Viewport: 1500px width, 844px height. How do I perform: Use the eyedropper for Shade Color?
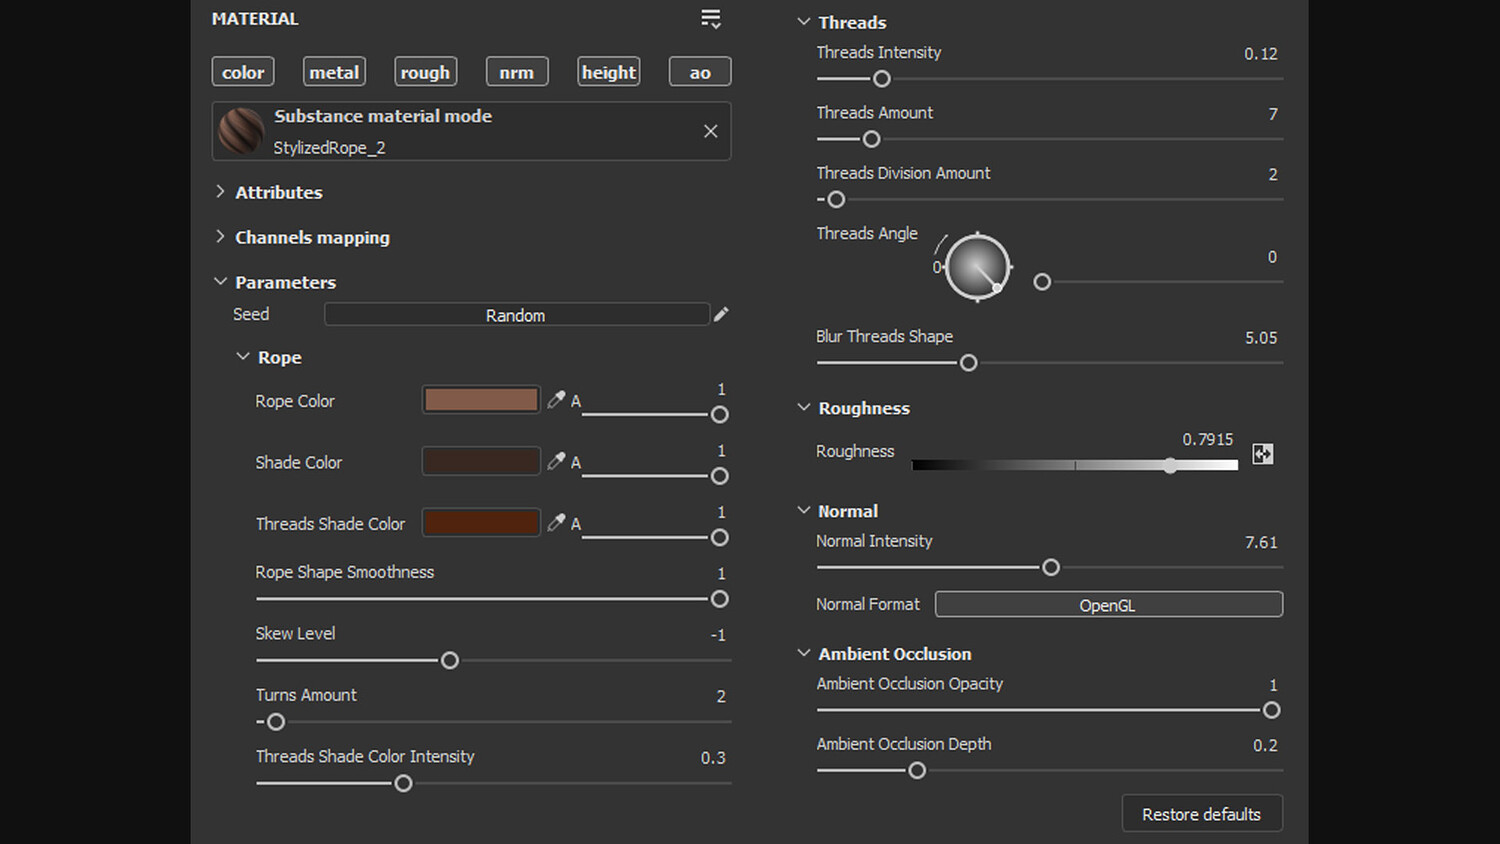(x=556, y=461)
